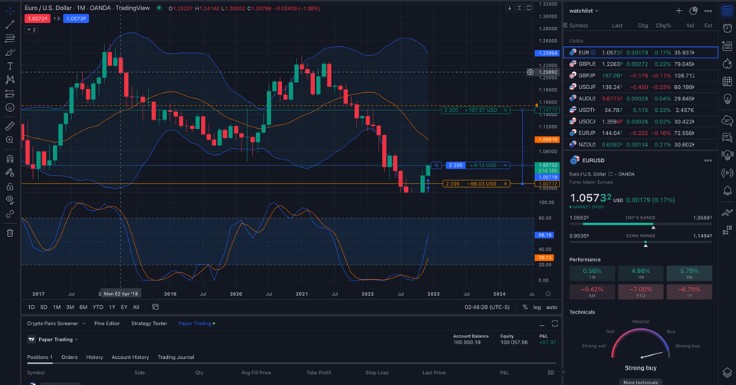Screen dimensions: 736x385
Task: Select the zoom in tool
Action: [10, 140]
